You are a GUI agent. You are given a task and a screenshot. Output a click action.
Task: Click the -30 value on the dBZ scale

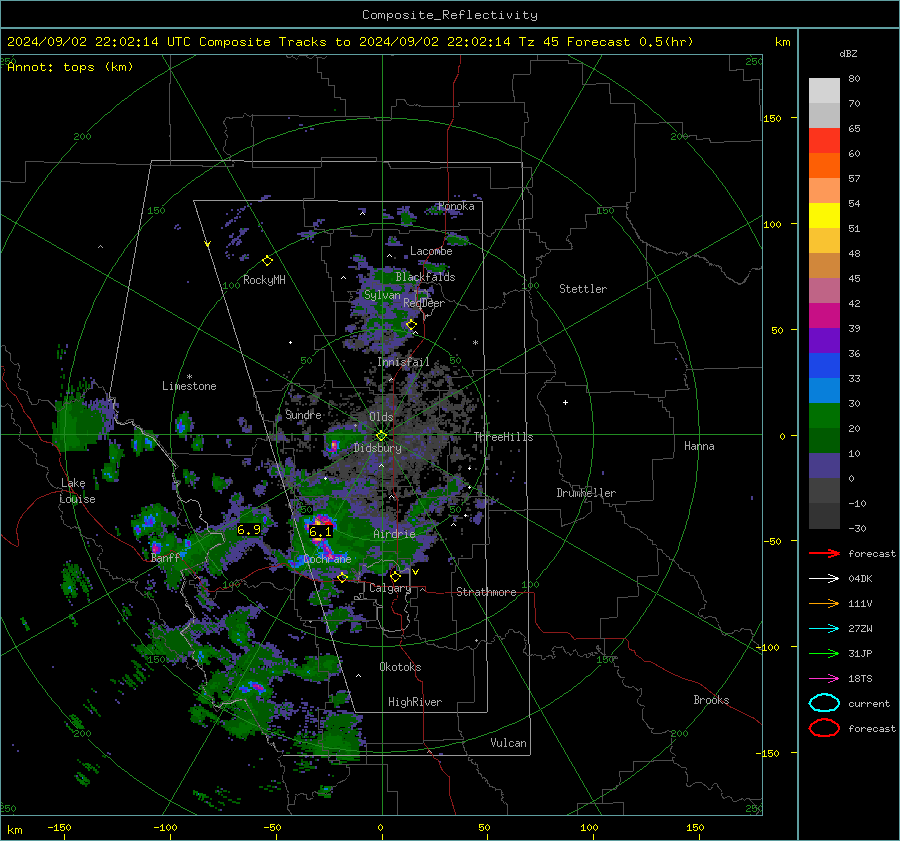click(x=857, y=529)
